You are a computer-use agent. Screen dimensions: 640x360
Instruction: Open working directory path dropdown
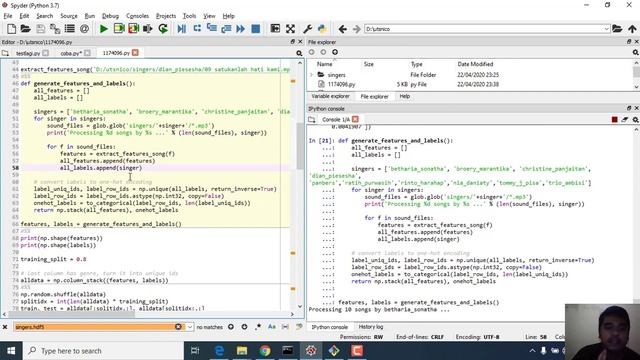[606, 29]
